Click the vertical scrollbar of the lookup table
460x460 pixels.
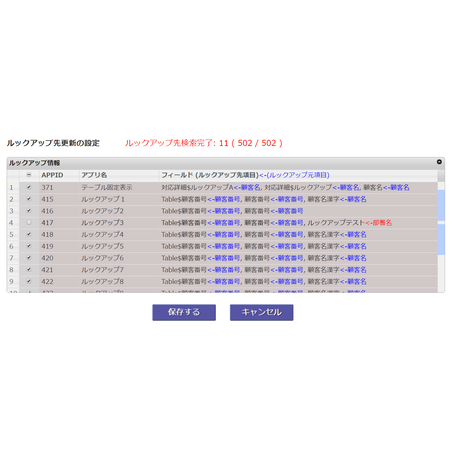441,237
